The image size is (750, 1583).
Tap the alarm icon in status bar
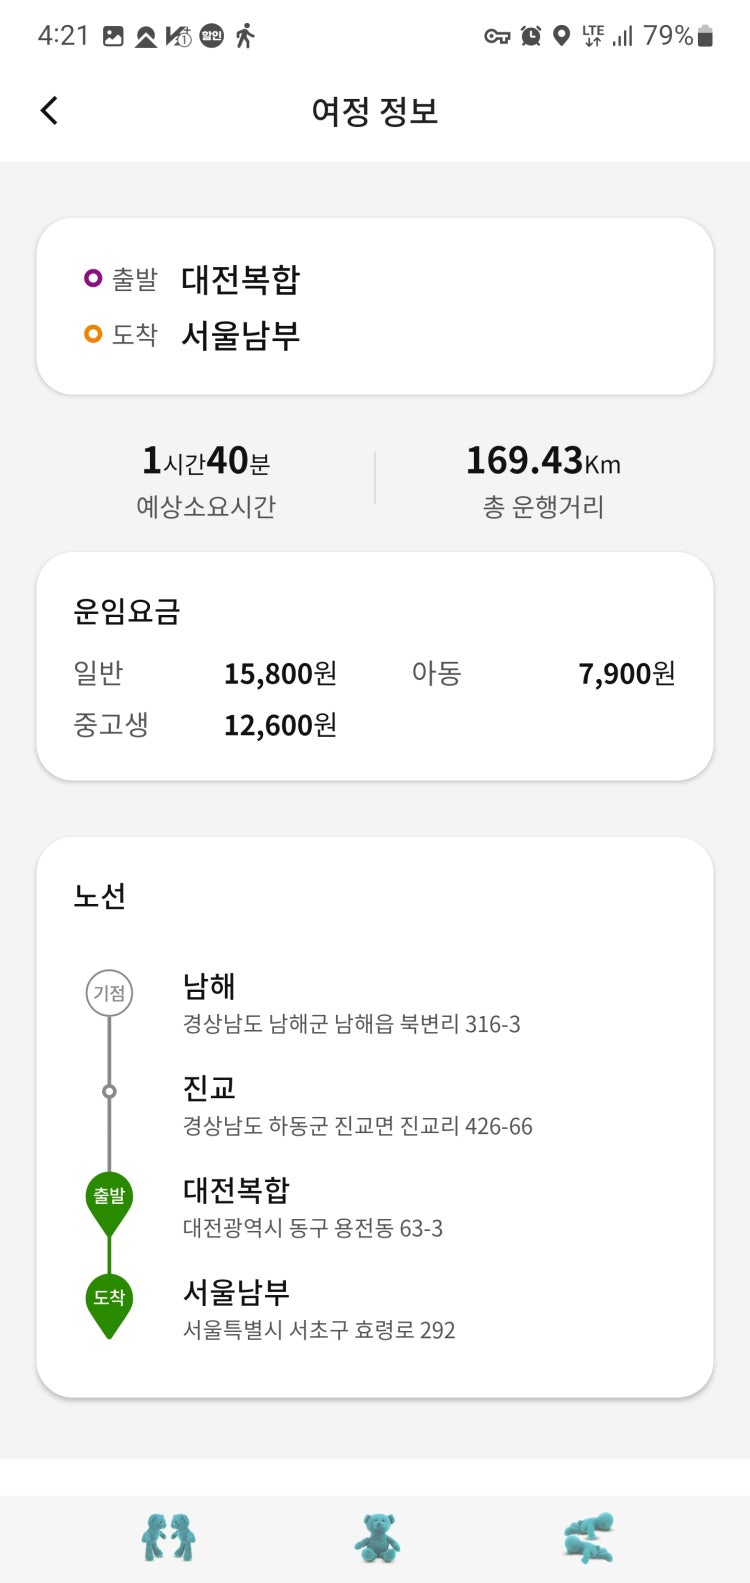point(531,37)
